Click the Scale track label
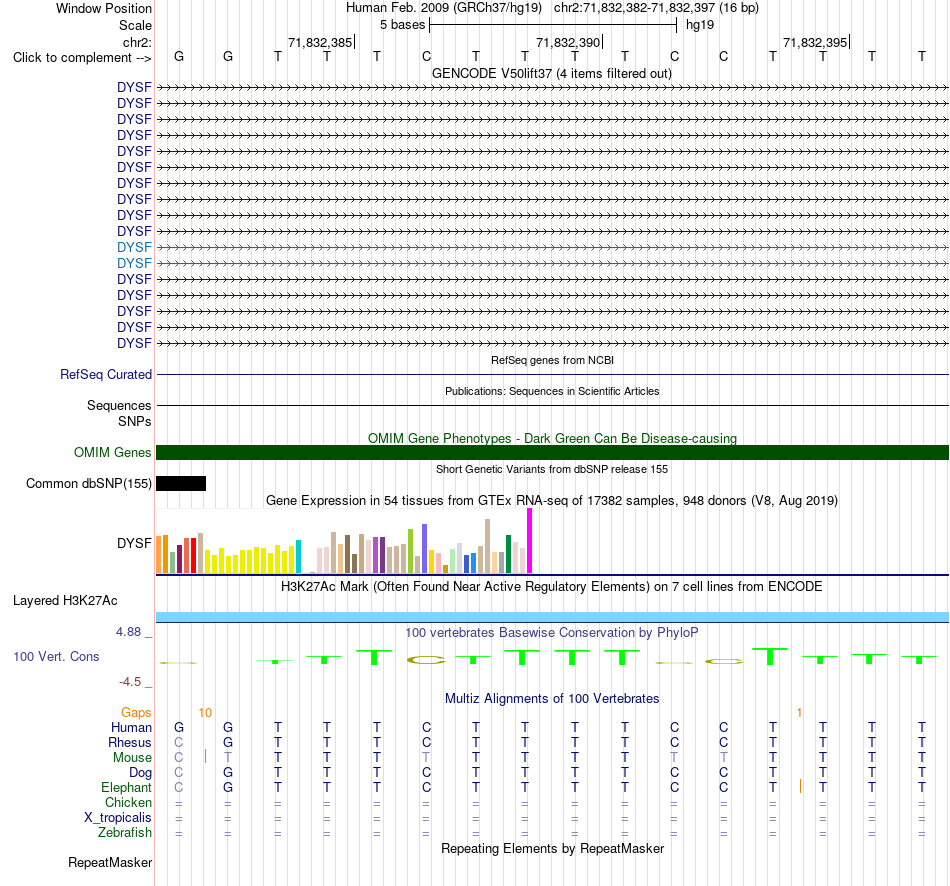Screen dimensions: 950x886 [135, 25]
